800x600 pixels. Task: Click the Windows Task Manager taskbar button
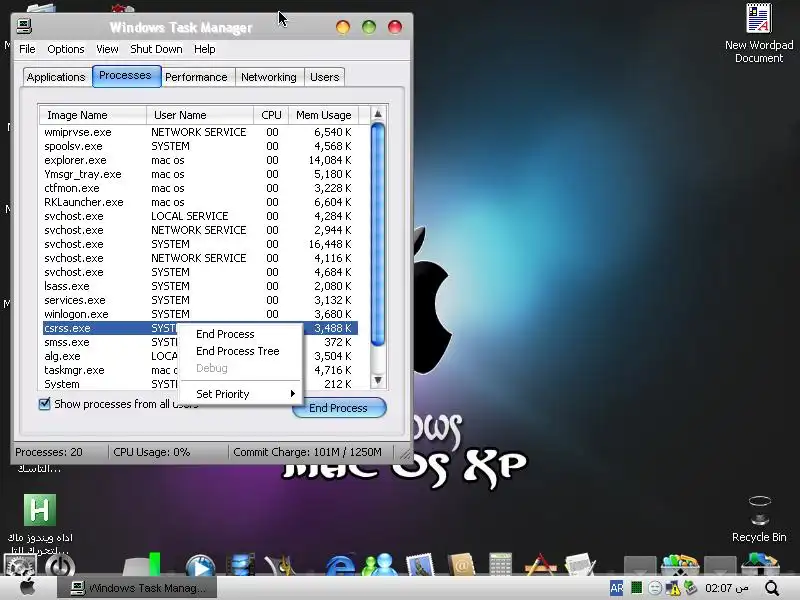(x=137, y=588)
